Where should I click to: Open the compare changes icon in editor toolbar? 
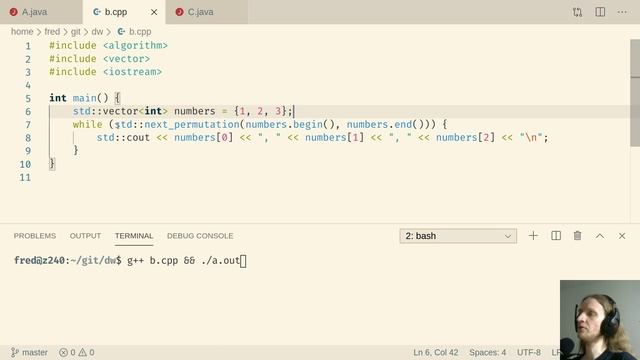(x=577, y=12)
